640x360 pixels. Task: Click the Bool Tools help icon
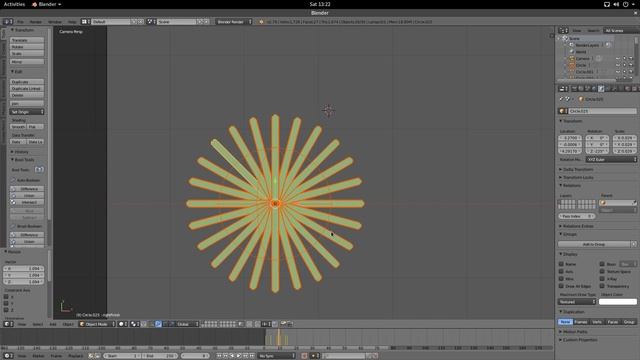click(x=39, y=169)
